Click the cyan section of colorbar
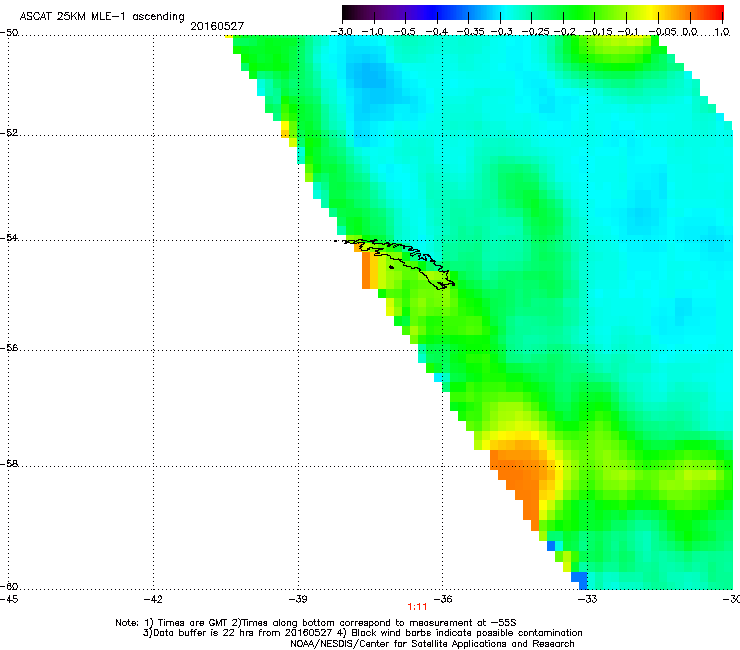Image resolution: width=740 pixels, height=650 pixels. (x=507, y=12)
